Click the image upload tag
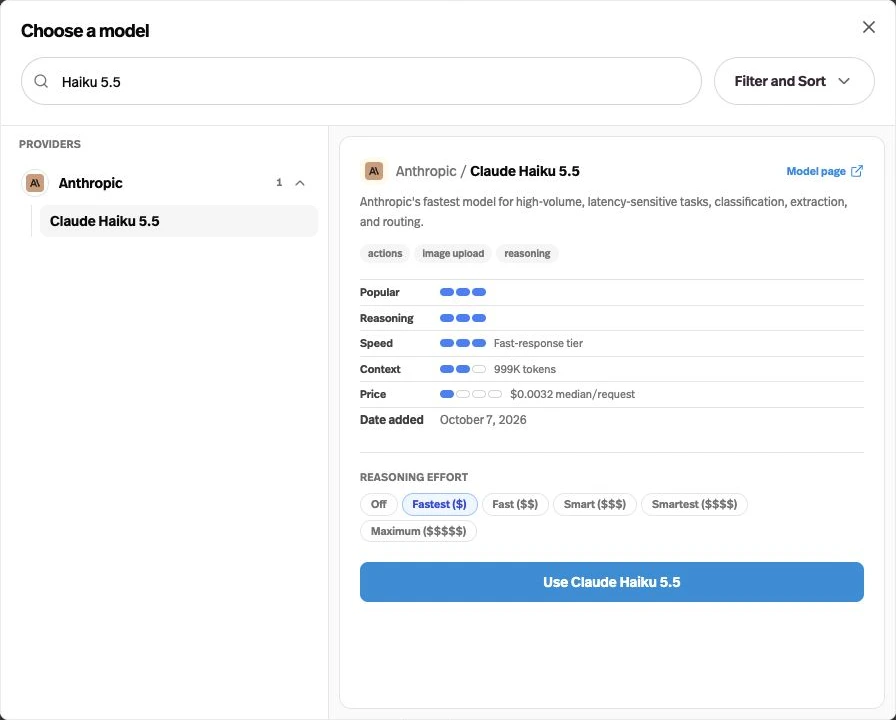896x720 pixels. [453, 253]
